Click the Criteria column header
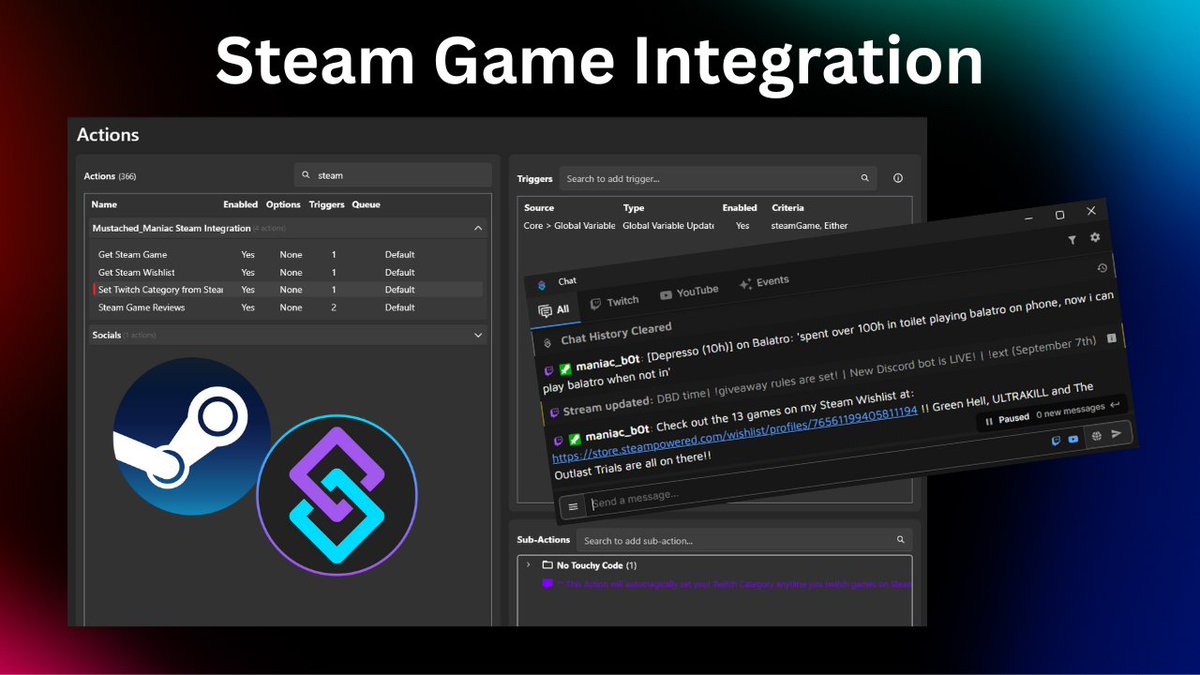The width and height of the screenshot is (1200, 675). 788,208
